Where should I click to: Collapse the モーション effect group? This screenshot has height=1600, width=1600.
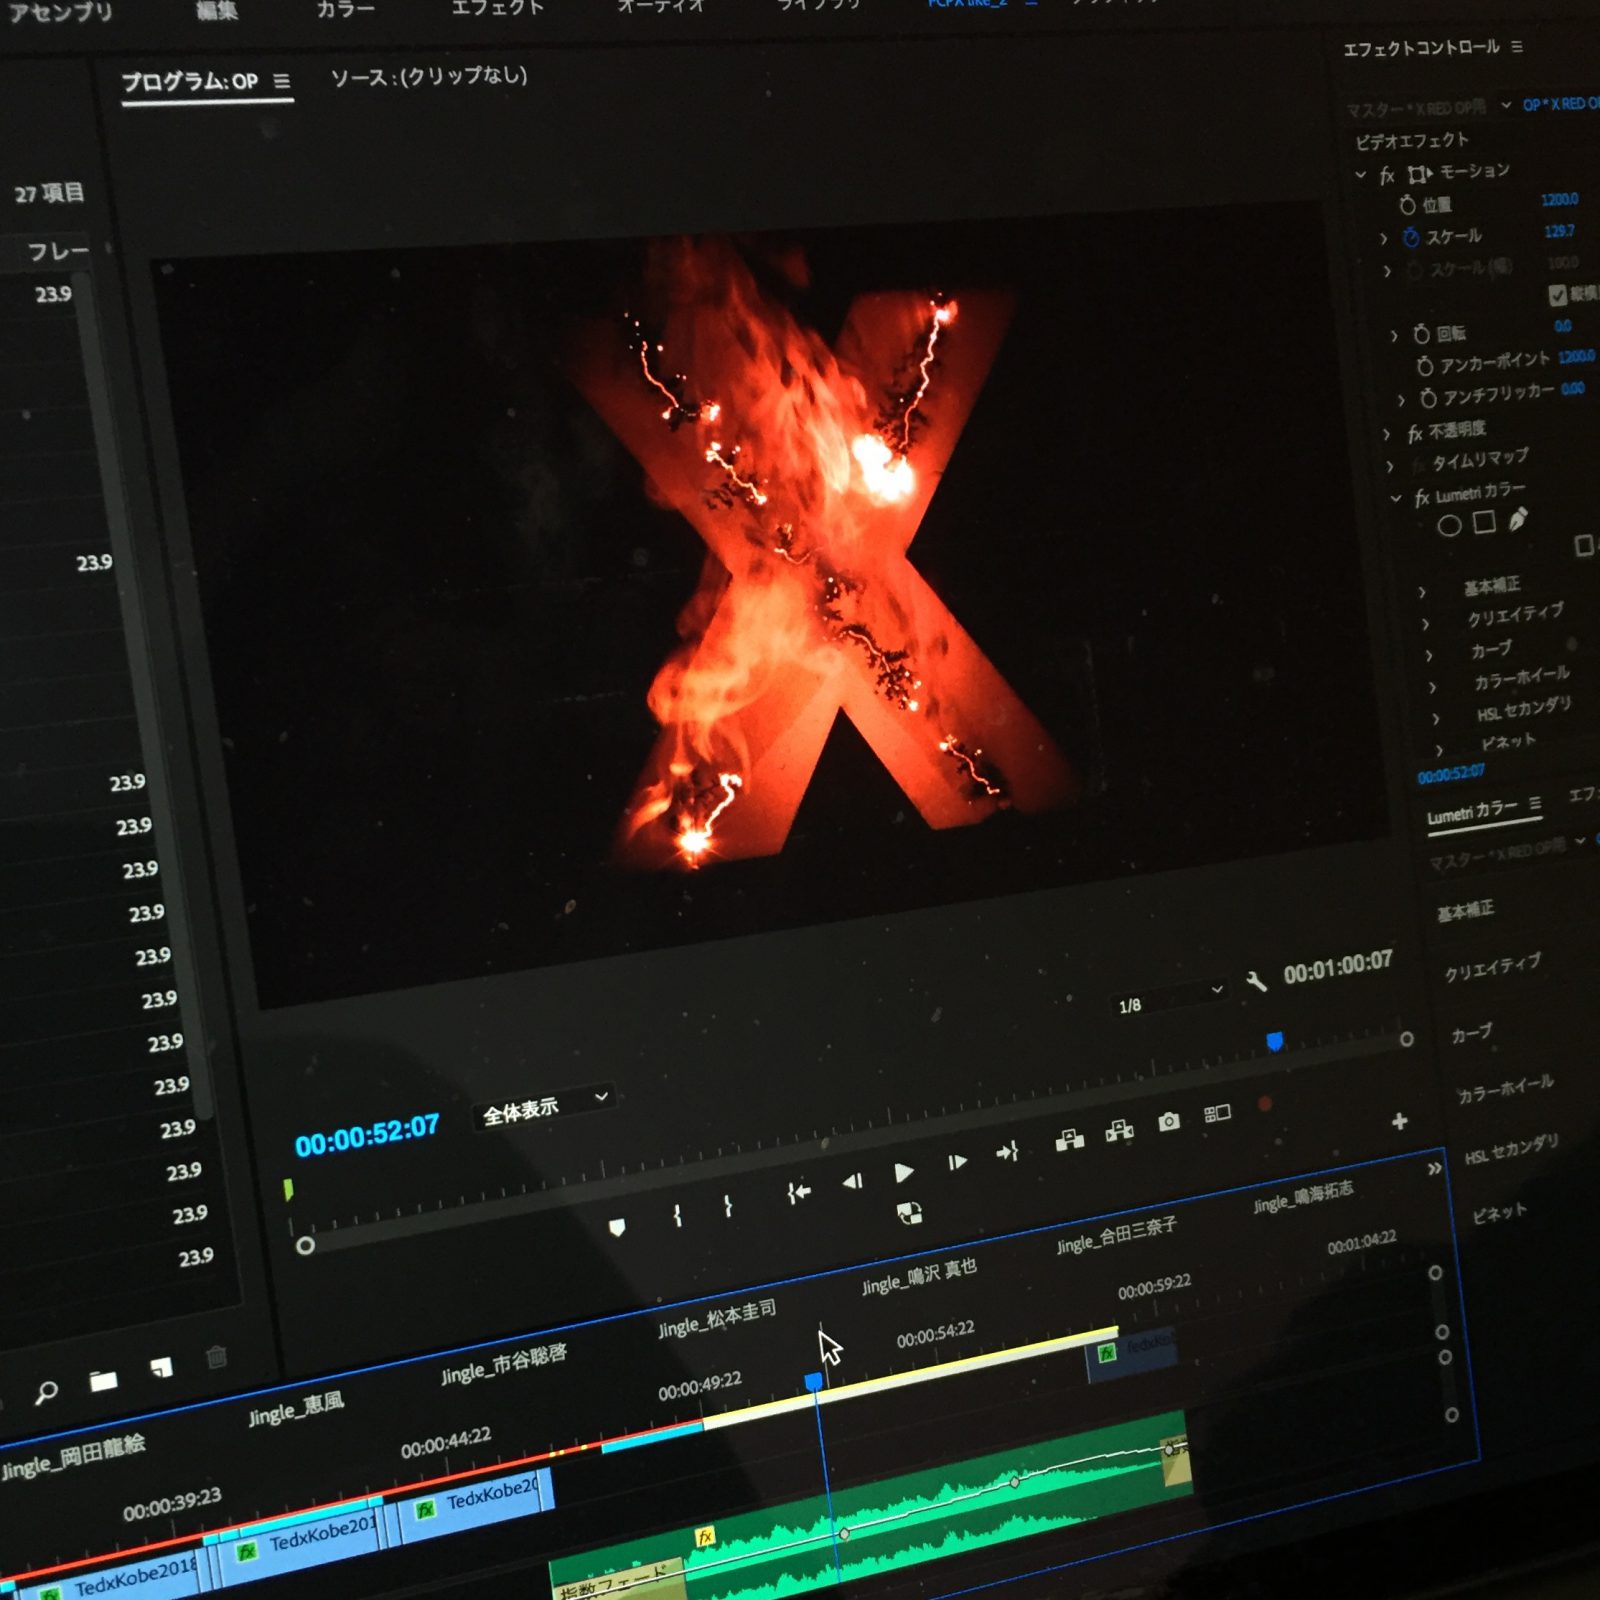click(x=1361, y=174)
